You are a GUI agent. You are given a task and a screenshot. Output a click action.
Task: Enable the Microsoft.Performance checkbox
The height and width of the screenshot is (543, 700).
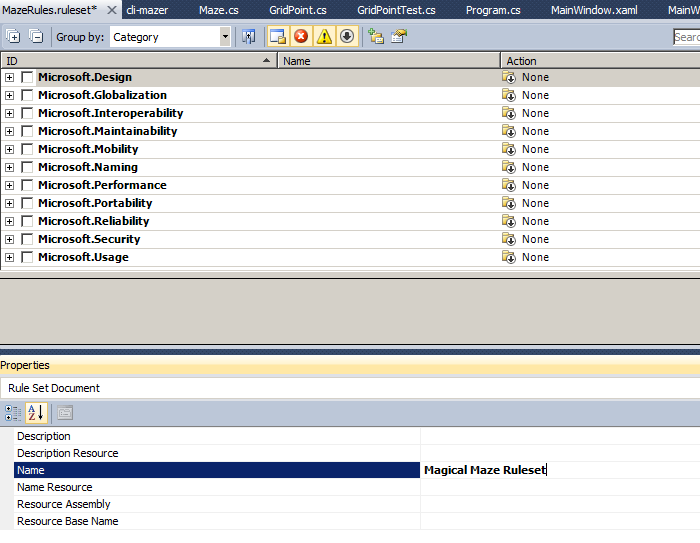[x=27, y=185]
